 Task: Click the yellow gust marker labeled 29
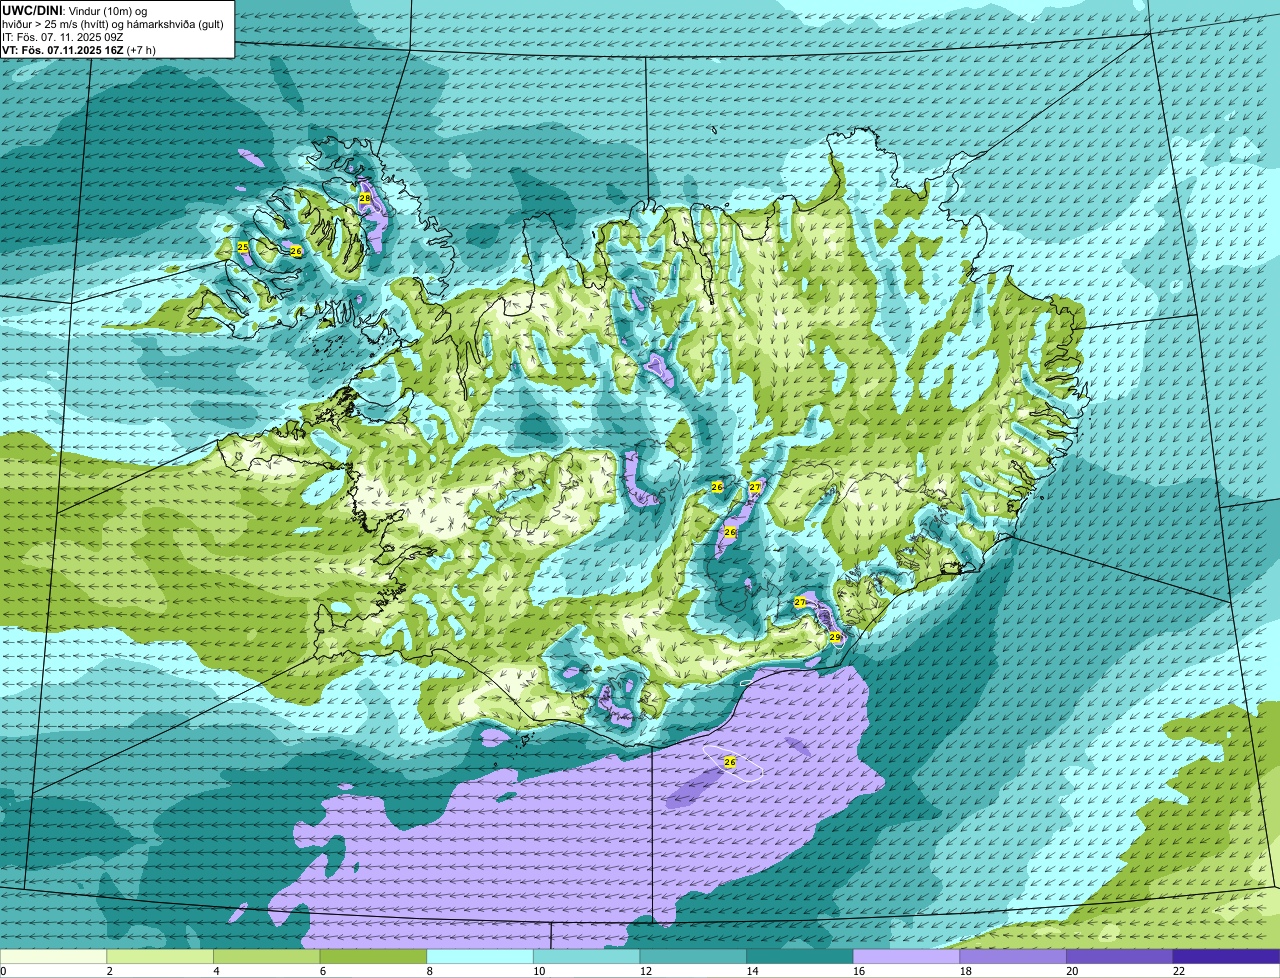[x=835, y=636]
